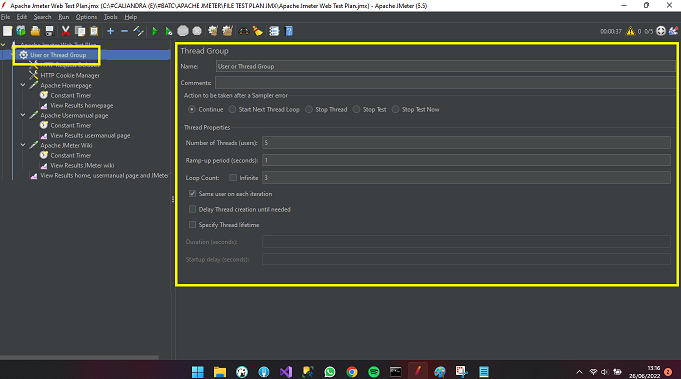Open the Help menu
681x379 pixels.
(130, 17)
